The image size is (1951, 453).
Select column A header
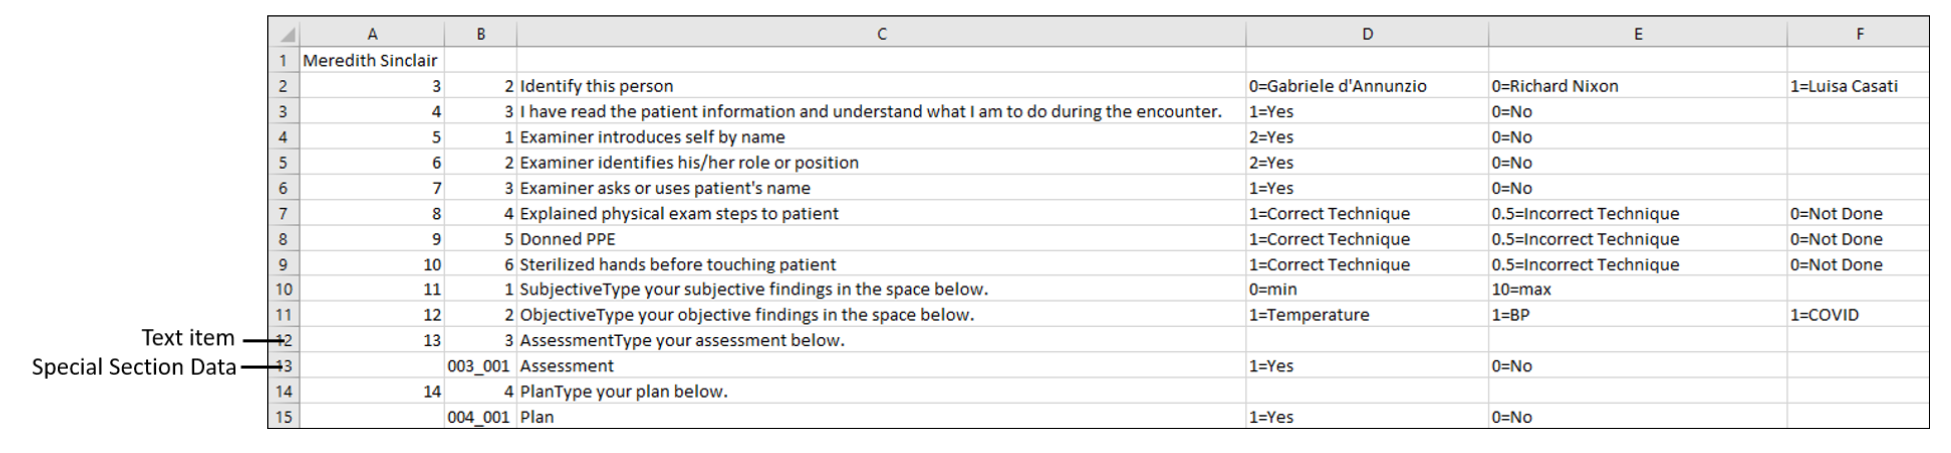pyautogui.click(x=372, y=34)
